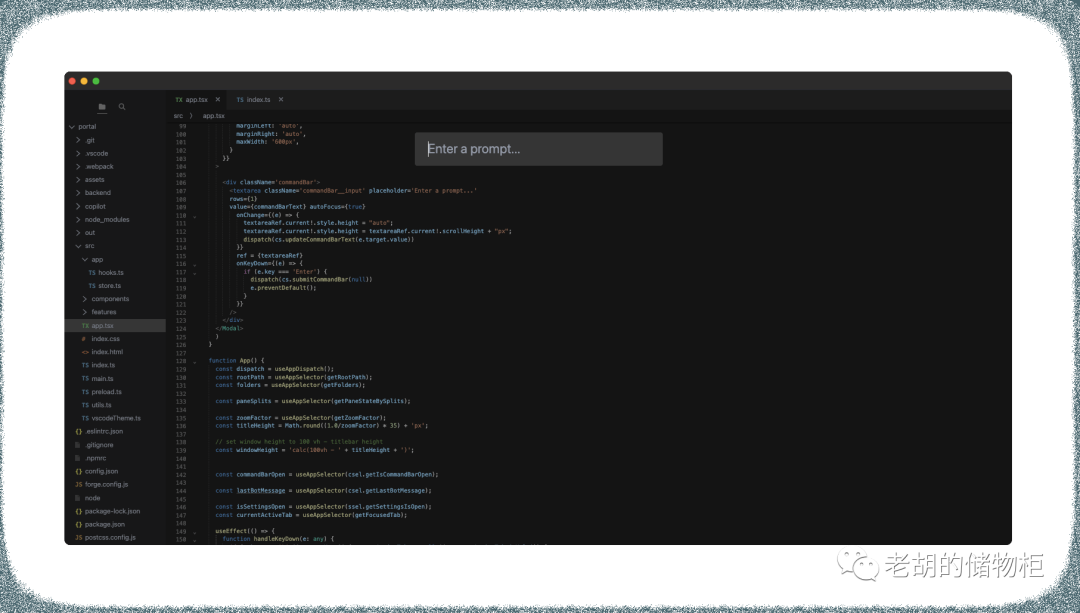Screen dimensions: 1080x613
Task: Open index.css in the file tree
Action: pyautogui.click(x=105, y=339)
